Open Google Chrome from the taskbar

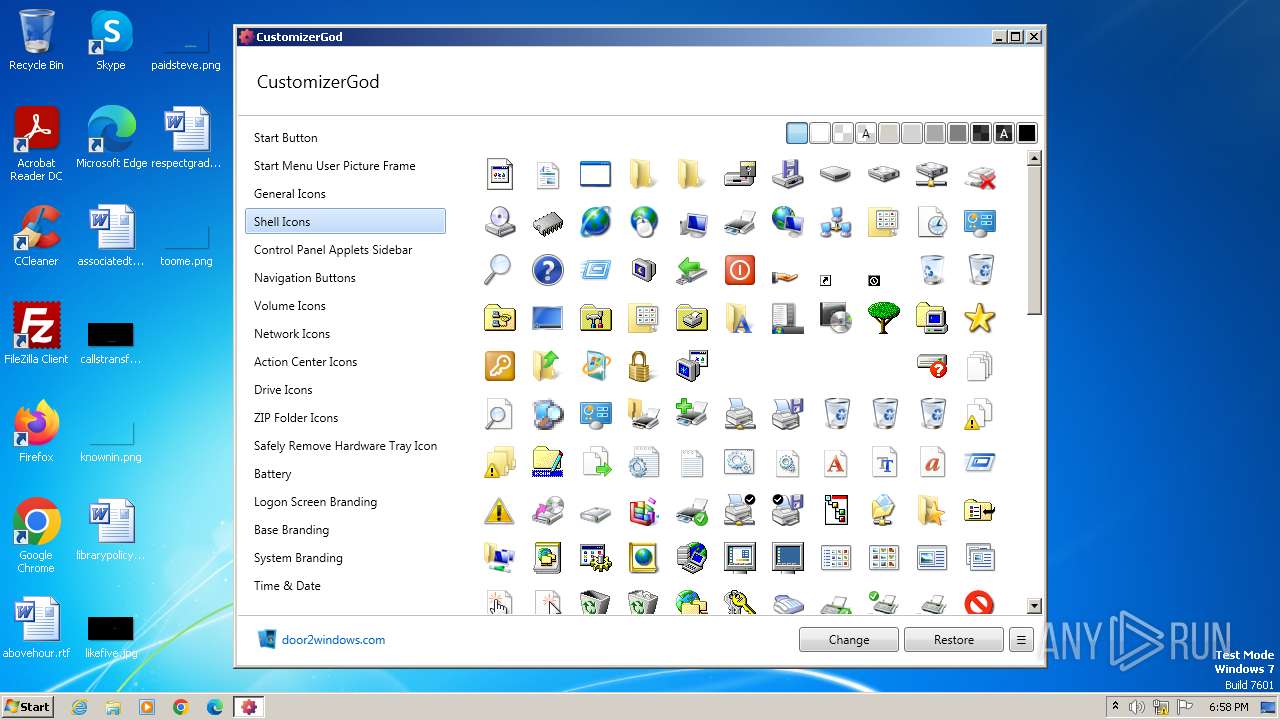(x=180, y=707)
